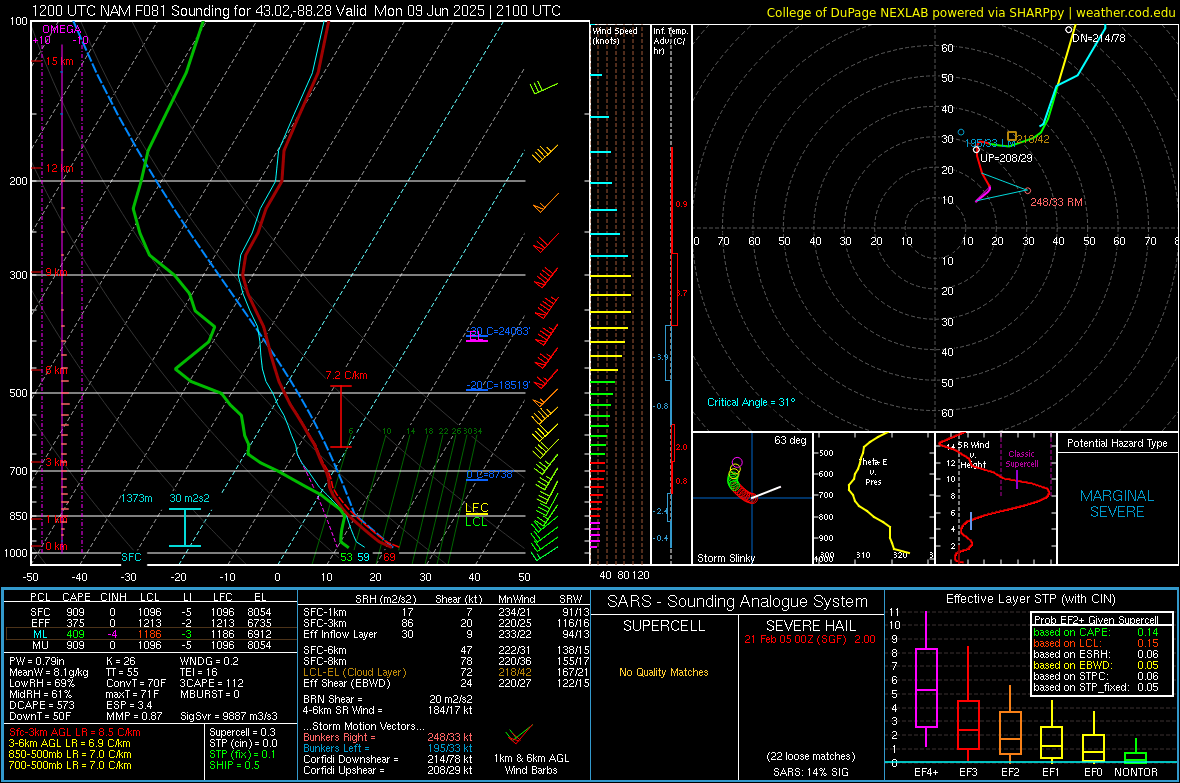
Task: Click the DN=214/78 hodograph label
Action: (1099, 38)
